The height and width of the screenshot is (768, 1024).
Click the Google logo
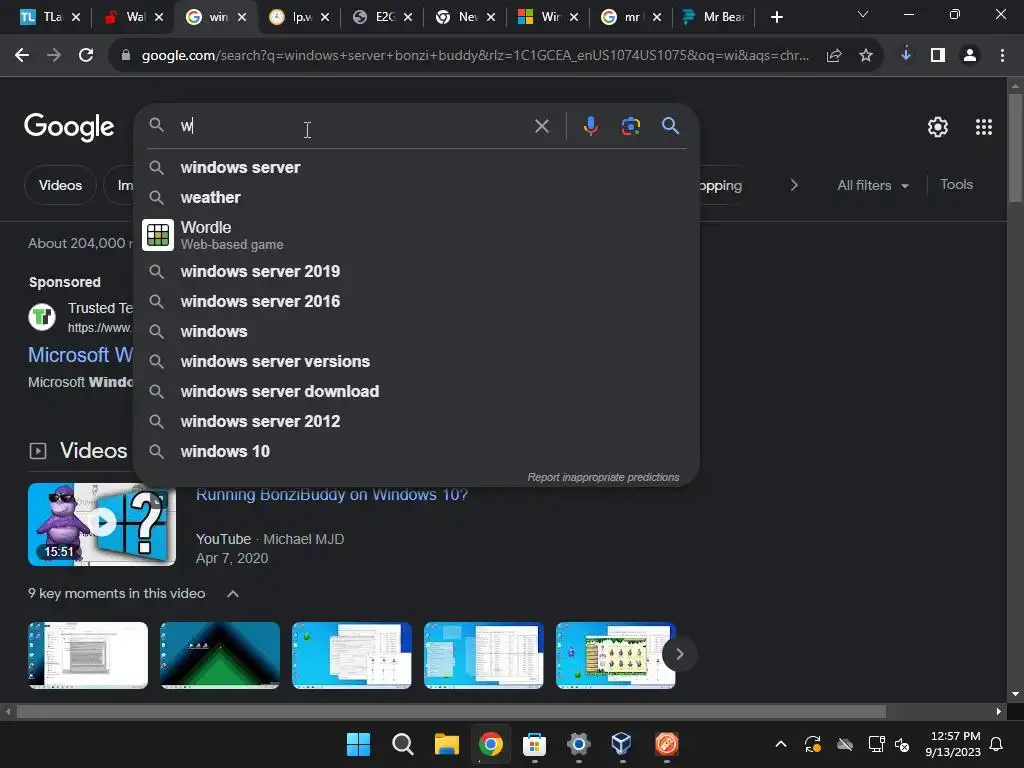69,127
